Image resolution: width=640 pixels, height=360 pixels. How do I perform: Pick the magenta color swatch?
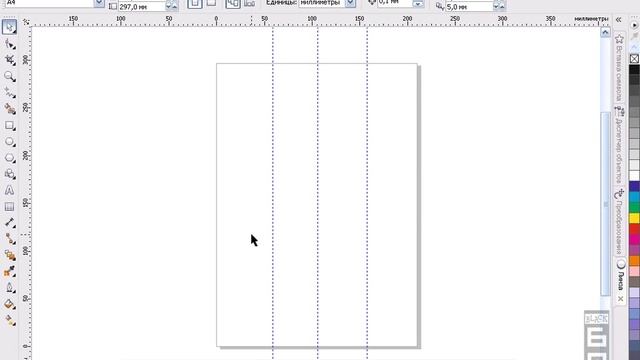point(634,240)
